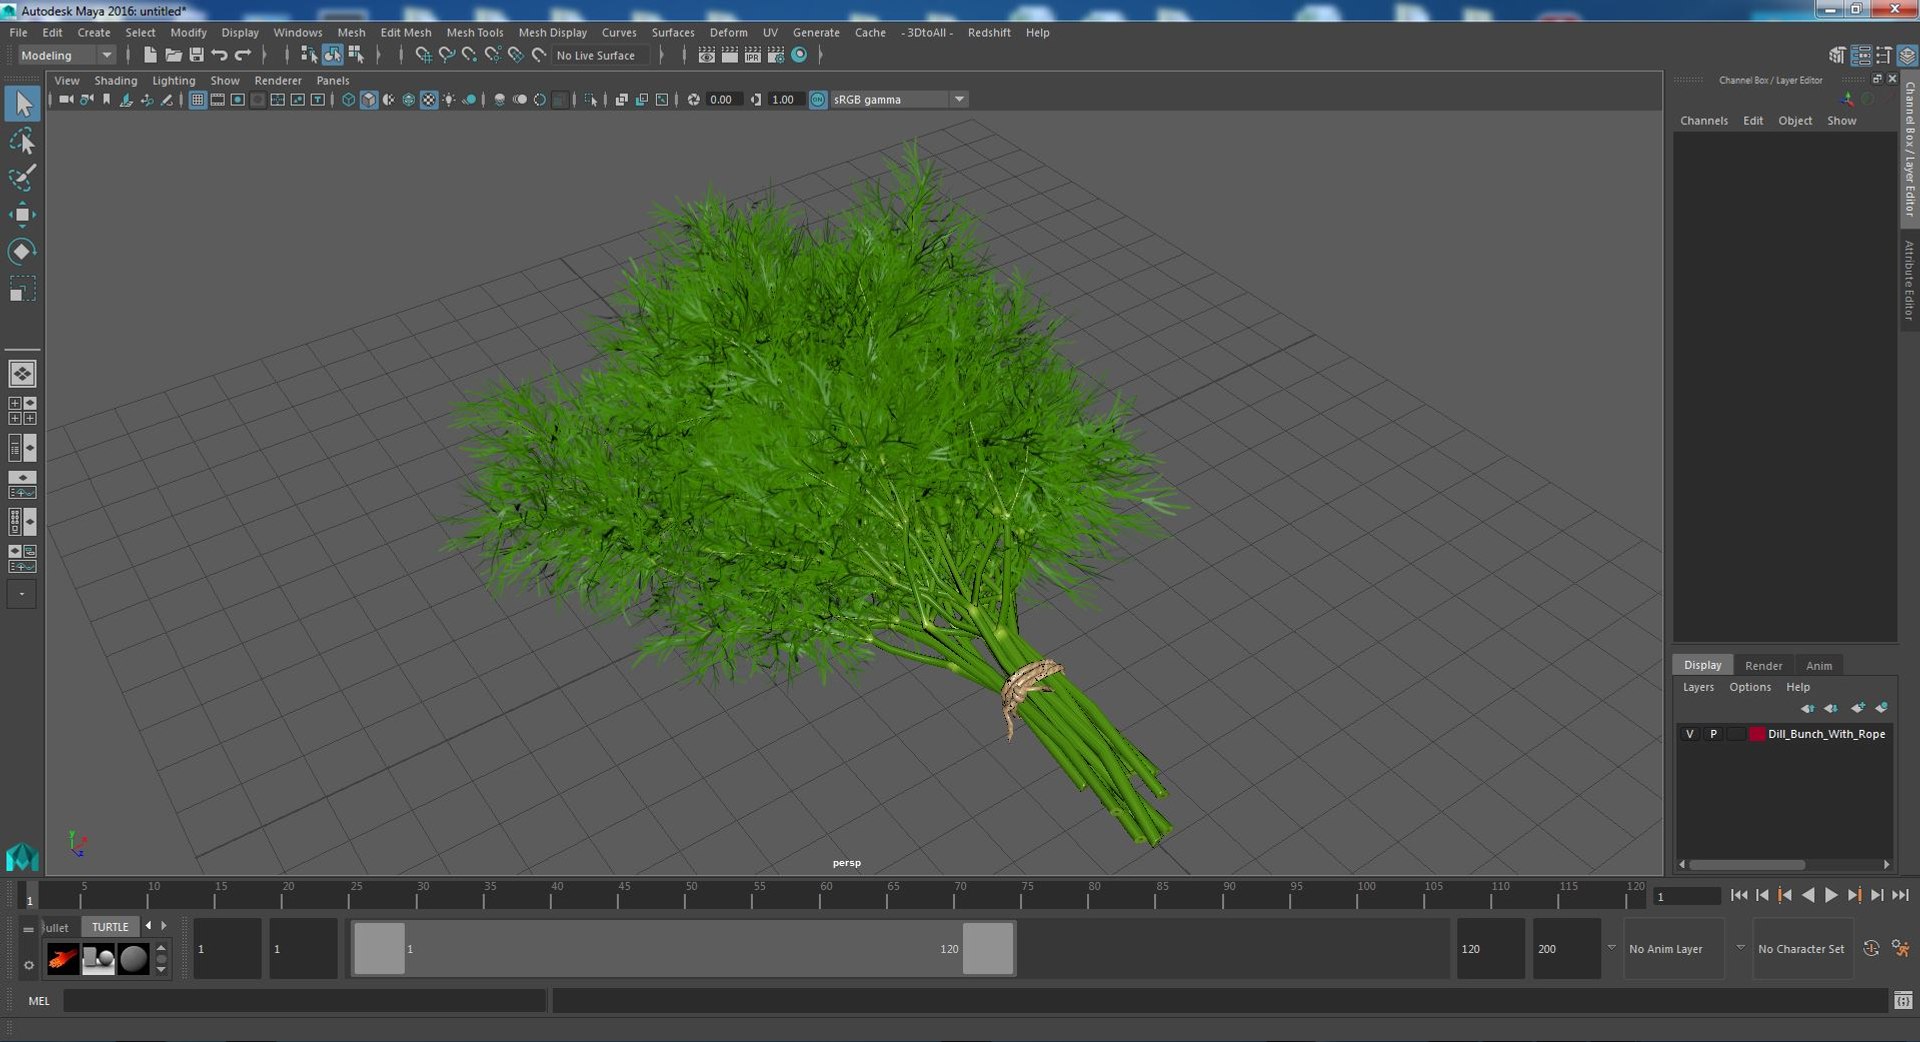Viewport: 1920px width, 1042px height.
Task: Choose the Paint selection tool
Action: coord(22,177)
